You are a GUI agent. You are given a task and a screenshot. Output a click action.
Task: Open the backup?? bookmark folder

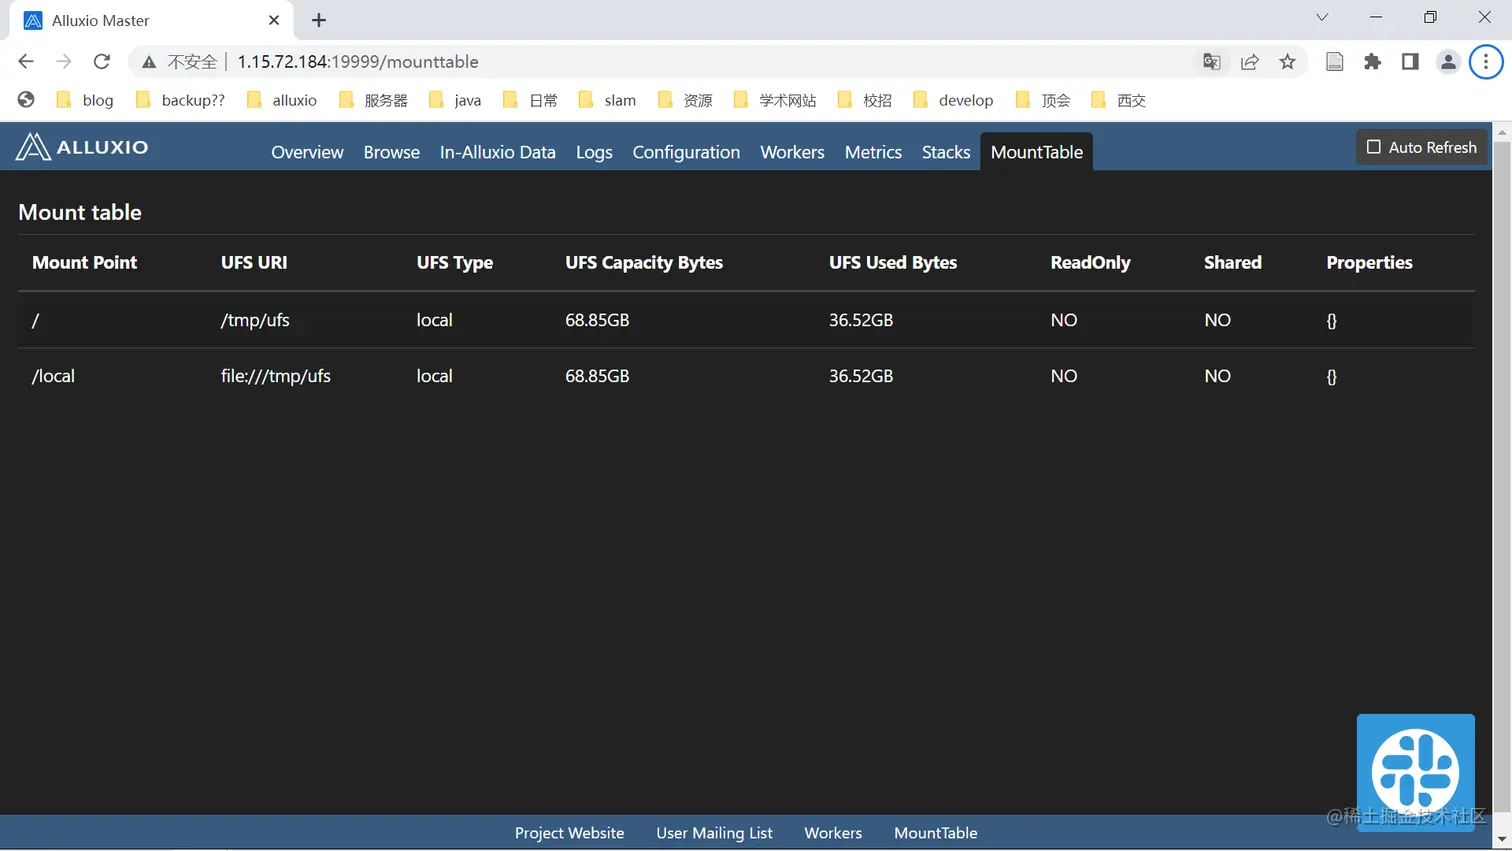pos(180,100)
